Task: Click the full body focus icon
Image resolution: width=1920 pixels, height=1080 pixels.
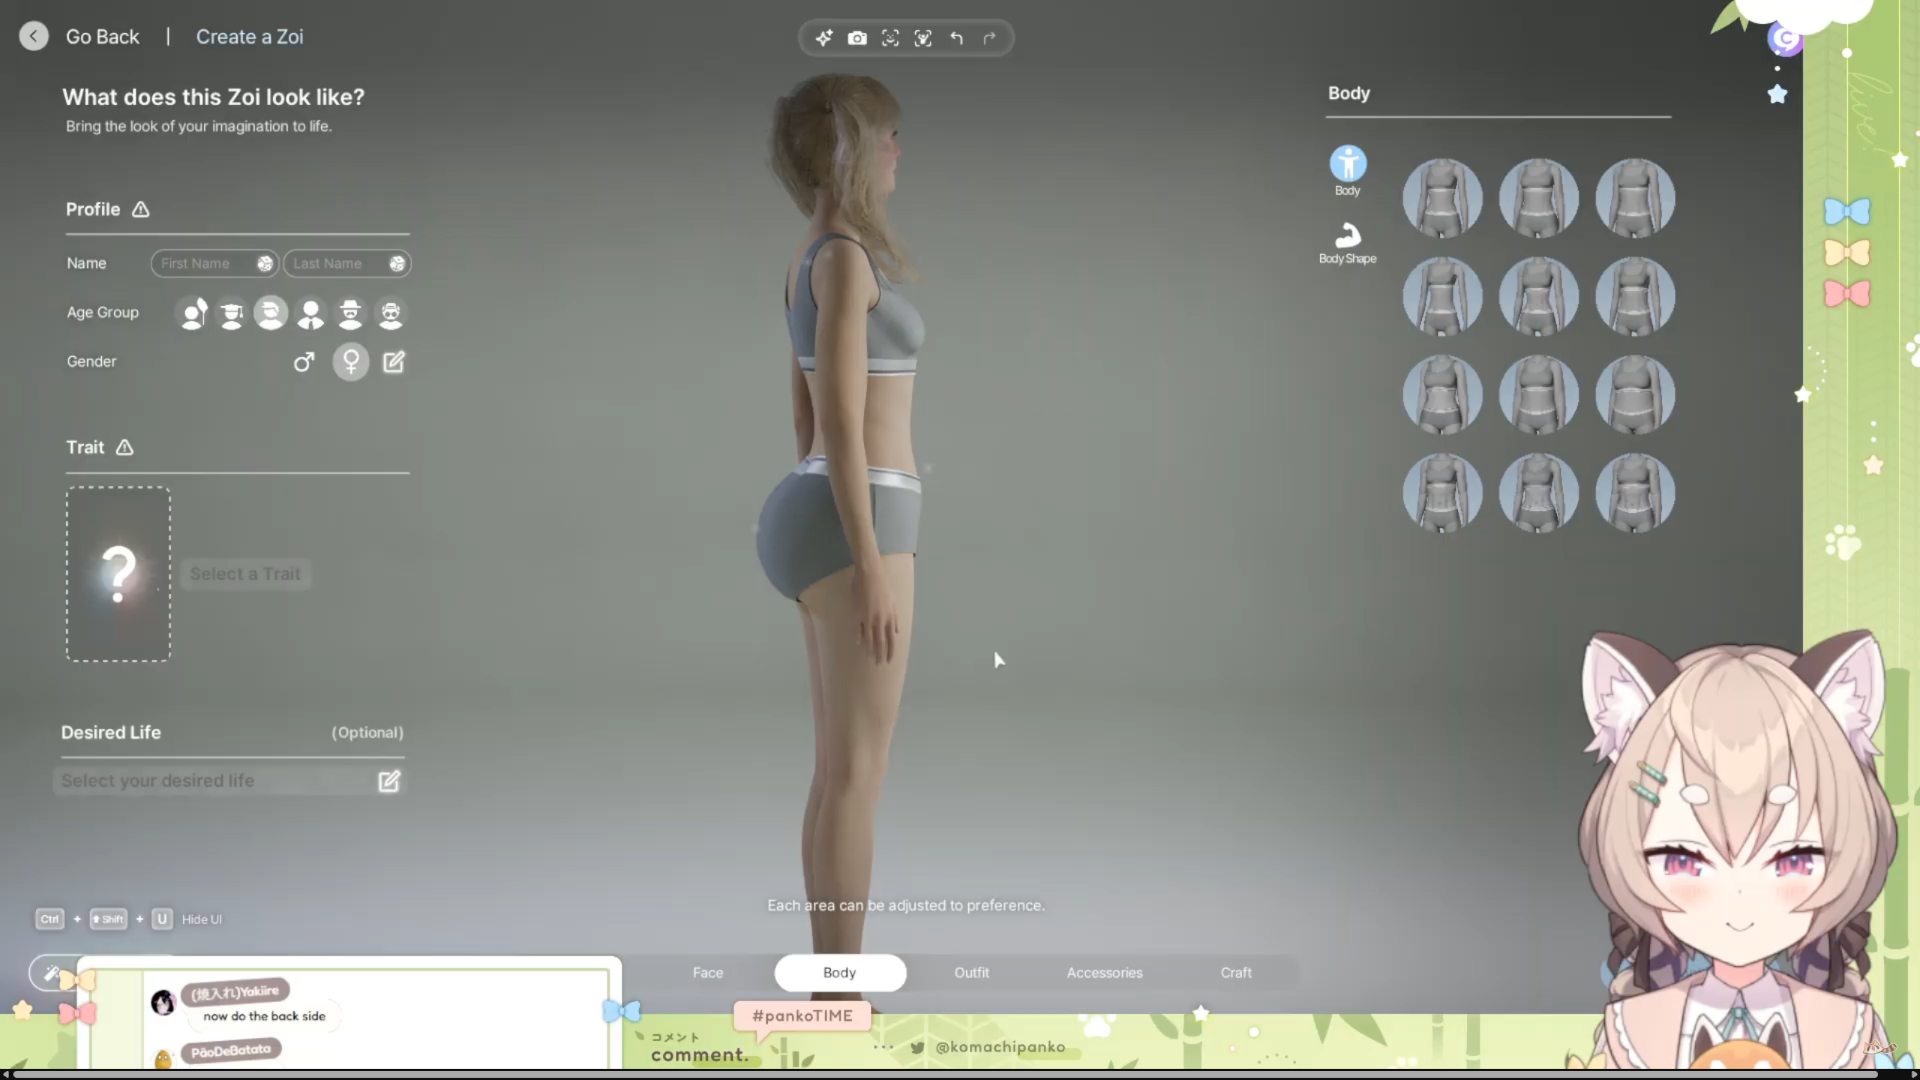Action: (x=923, y=38)
